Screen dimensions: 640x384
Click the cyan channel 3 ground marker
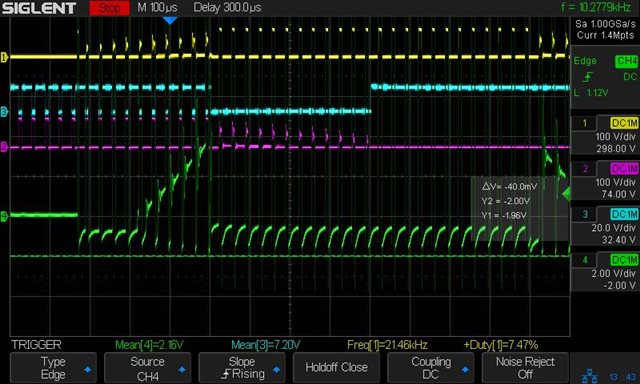(4, 111)
